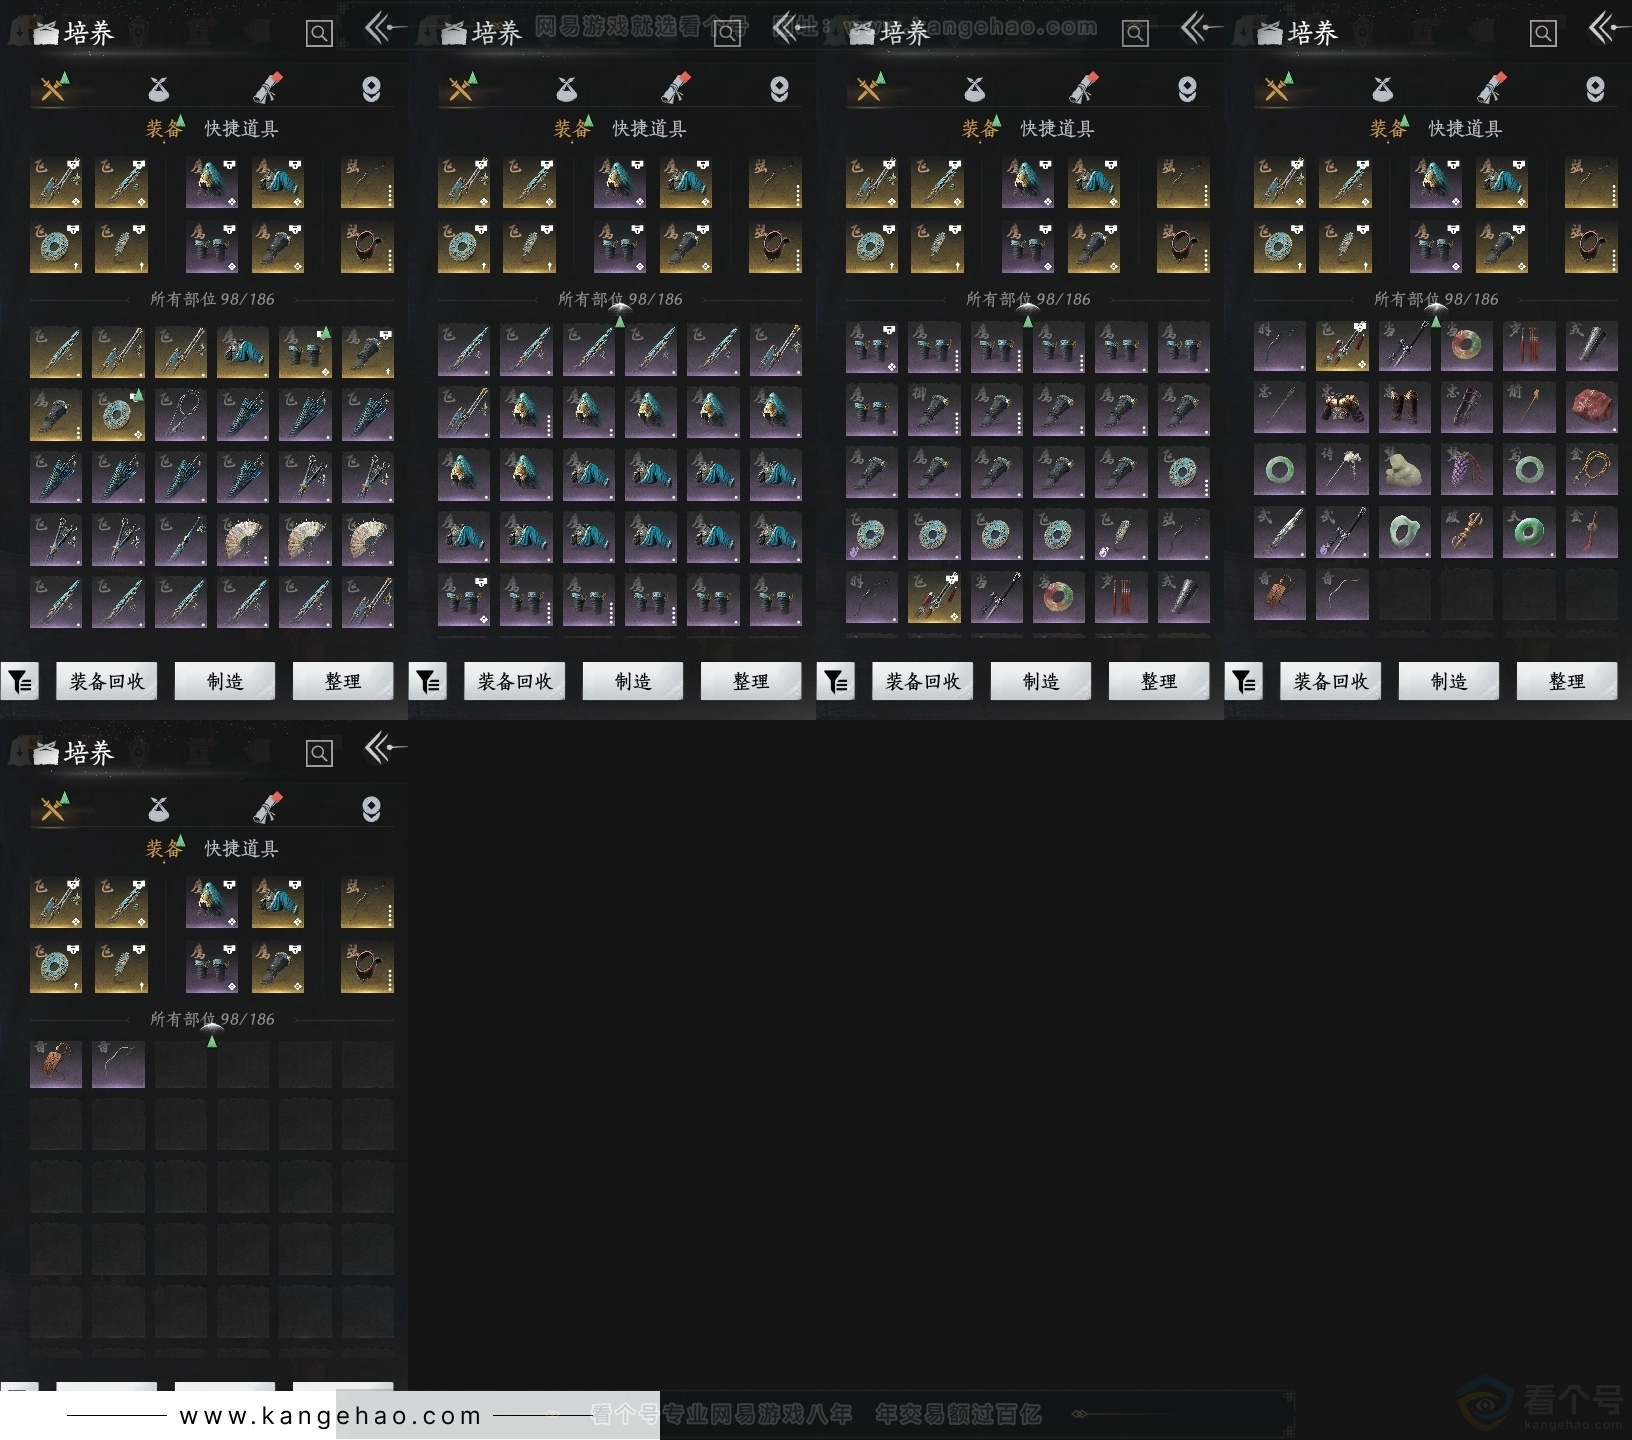1632x1440 pixels.
Task: Open filter options in the fourth top panel
Action: [1244, 682]
